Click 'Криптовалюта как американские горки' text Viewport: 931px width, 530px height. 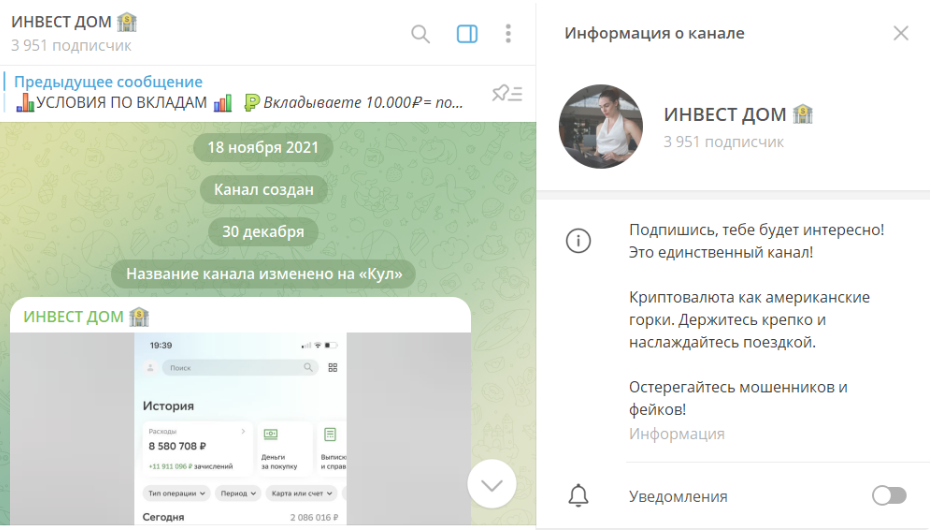[749, 308]
